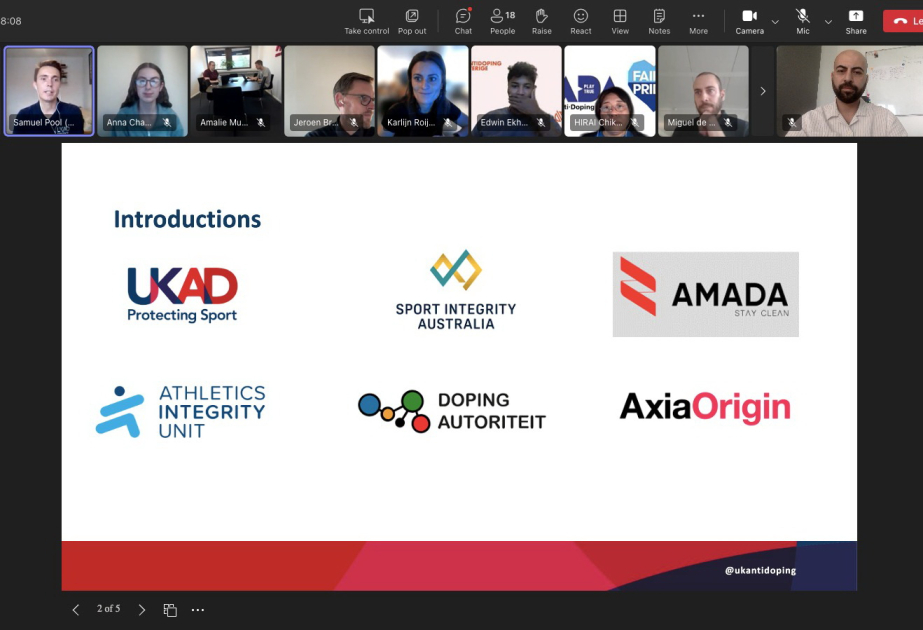Click the meeting timer showing 8:08
Image resolution: width=923 pixels, height=630 pixels.
coord(11,21)
